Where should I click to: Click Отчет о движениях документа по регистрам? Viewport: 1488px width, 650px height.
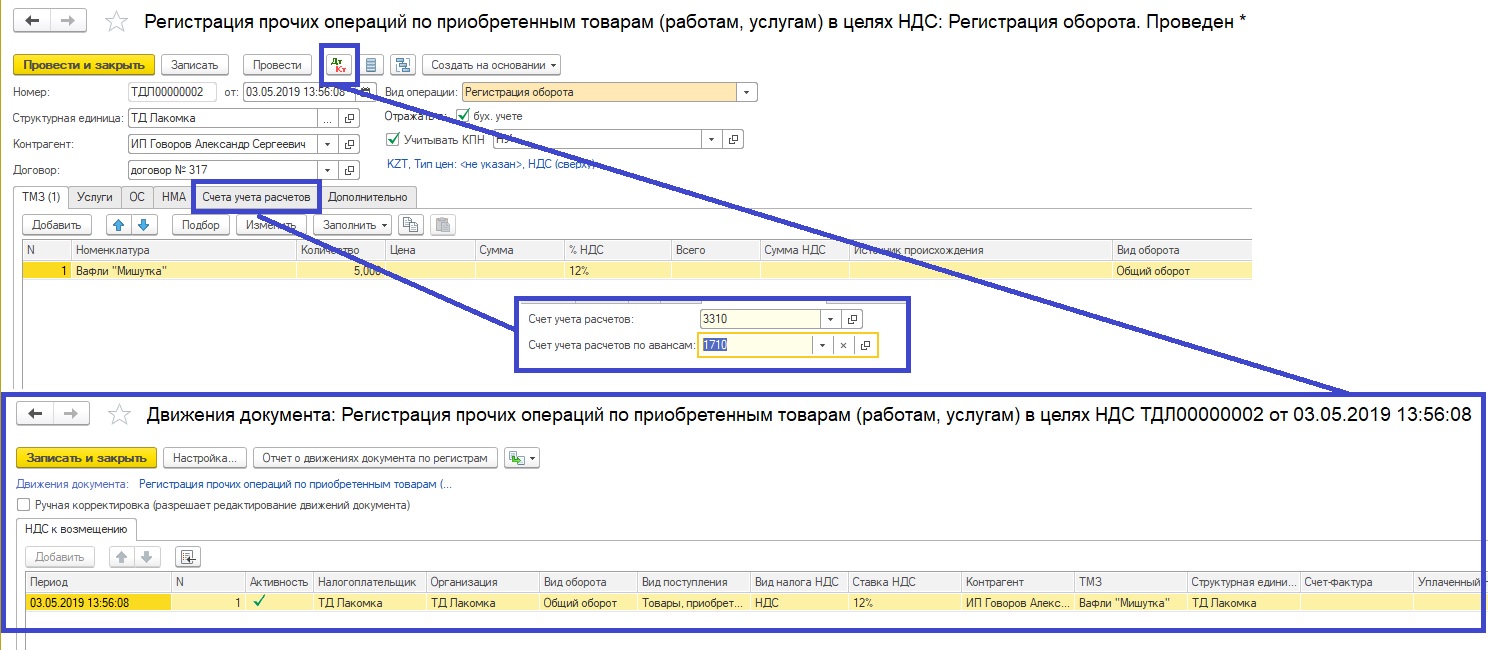[375, 458]
